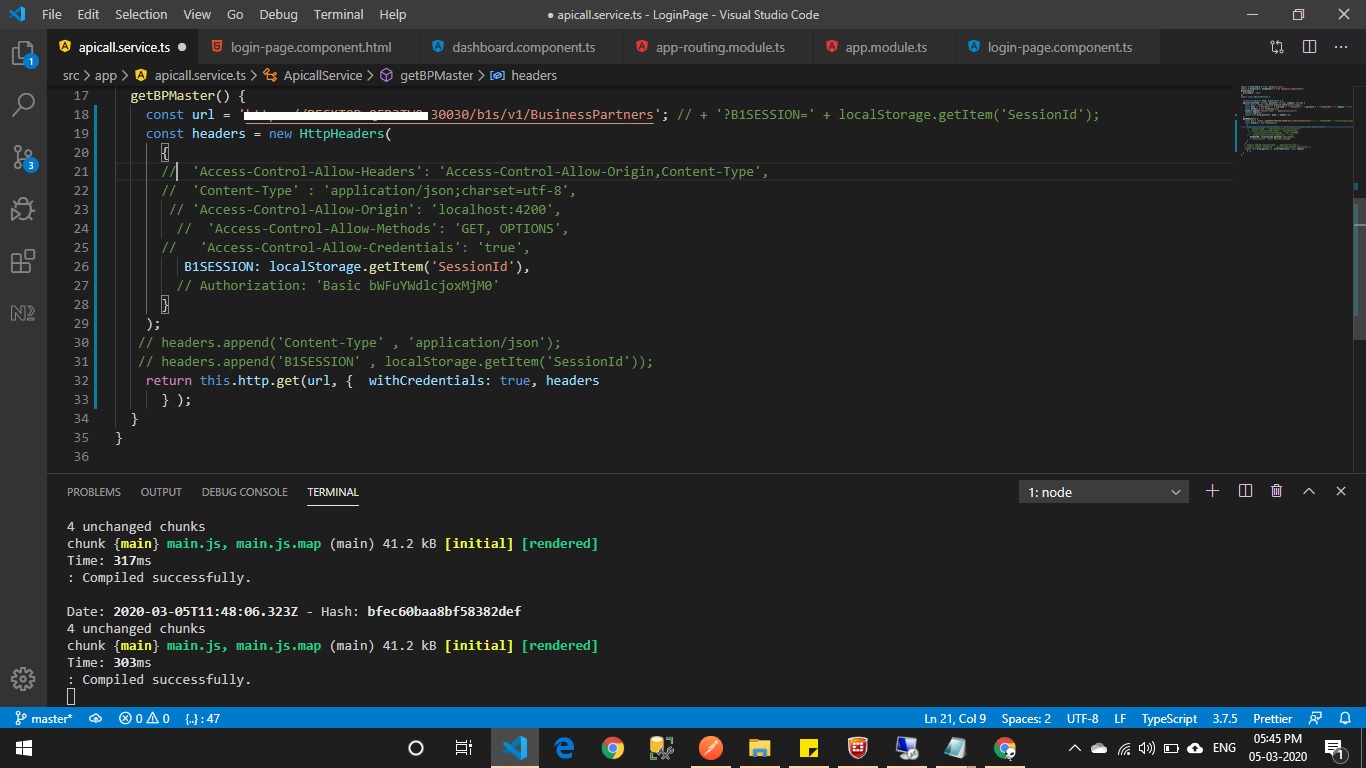Toggle split terminal panel layout
This screenshot has width=1366, height=768.
(x=1245, y=491)
